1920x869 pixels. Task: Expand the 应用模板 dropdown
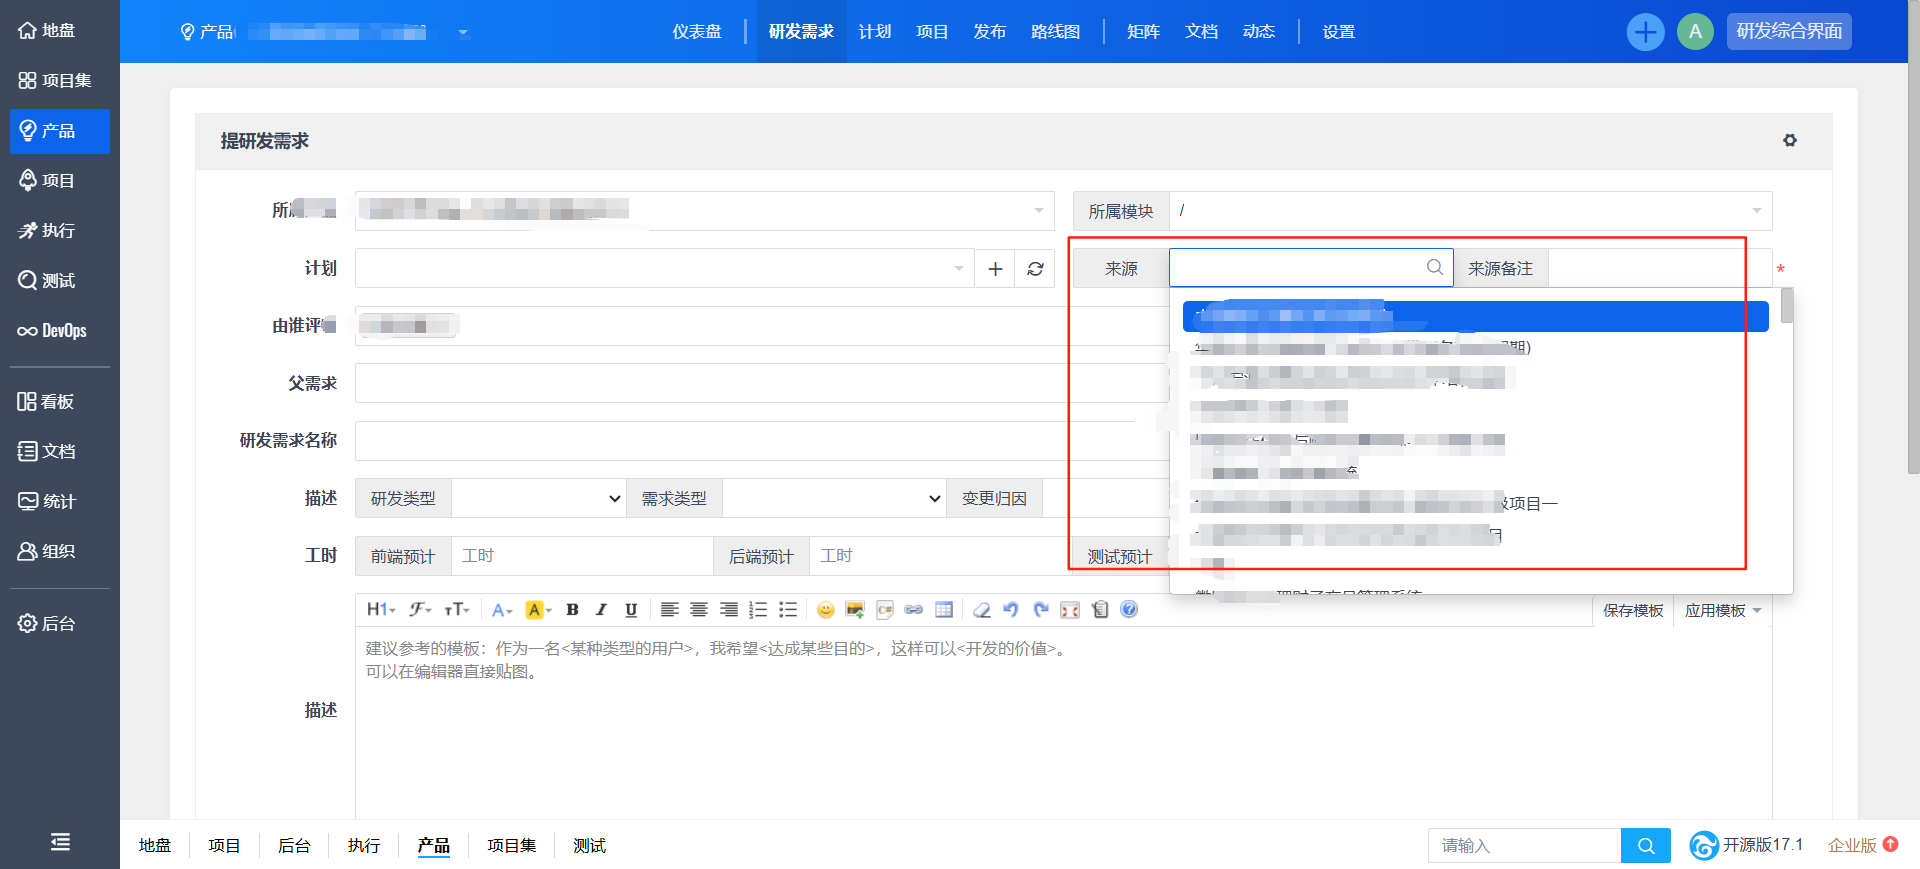(1723, 611)
